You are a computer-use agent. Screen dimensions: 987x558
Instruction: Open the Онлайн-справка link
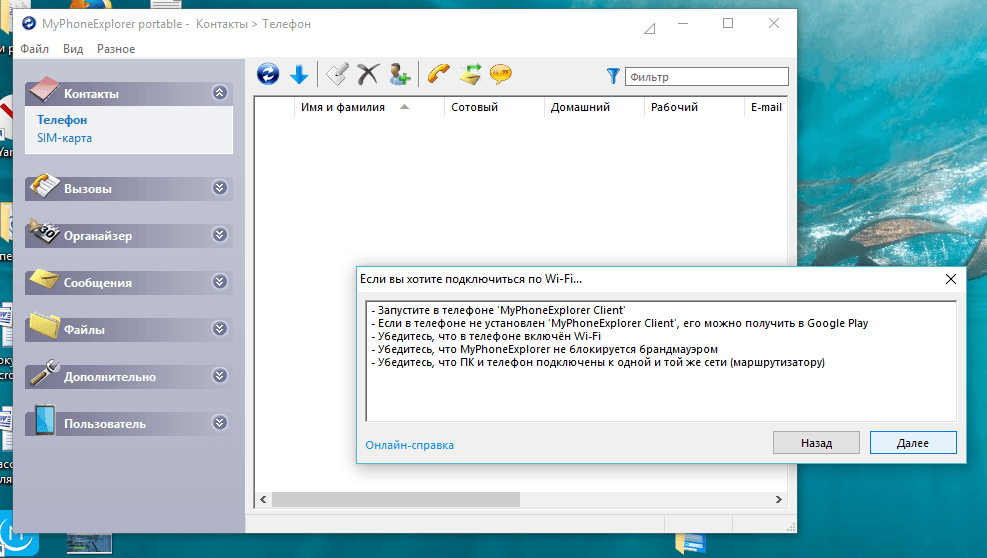tap(409, 445)
